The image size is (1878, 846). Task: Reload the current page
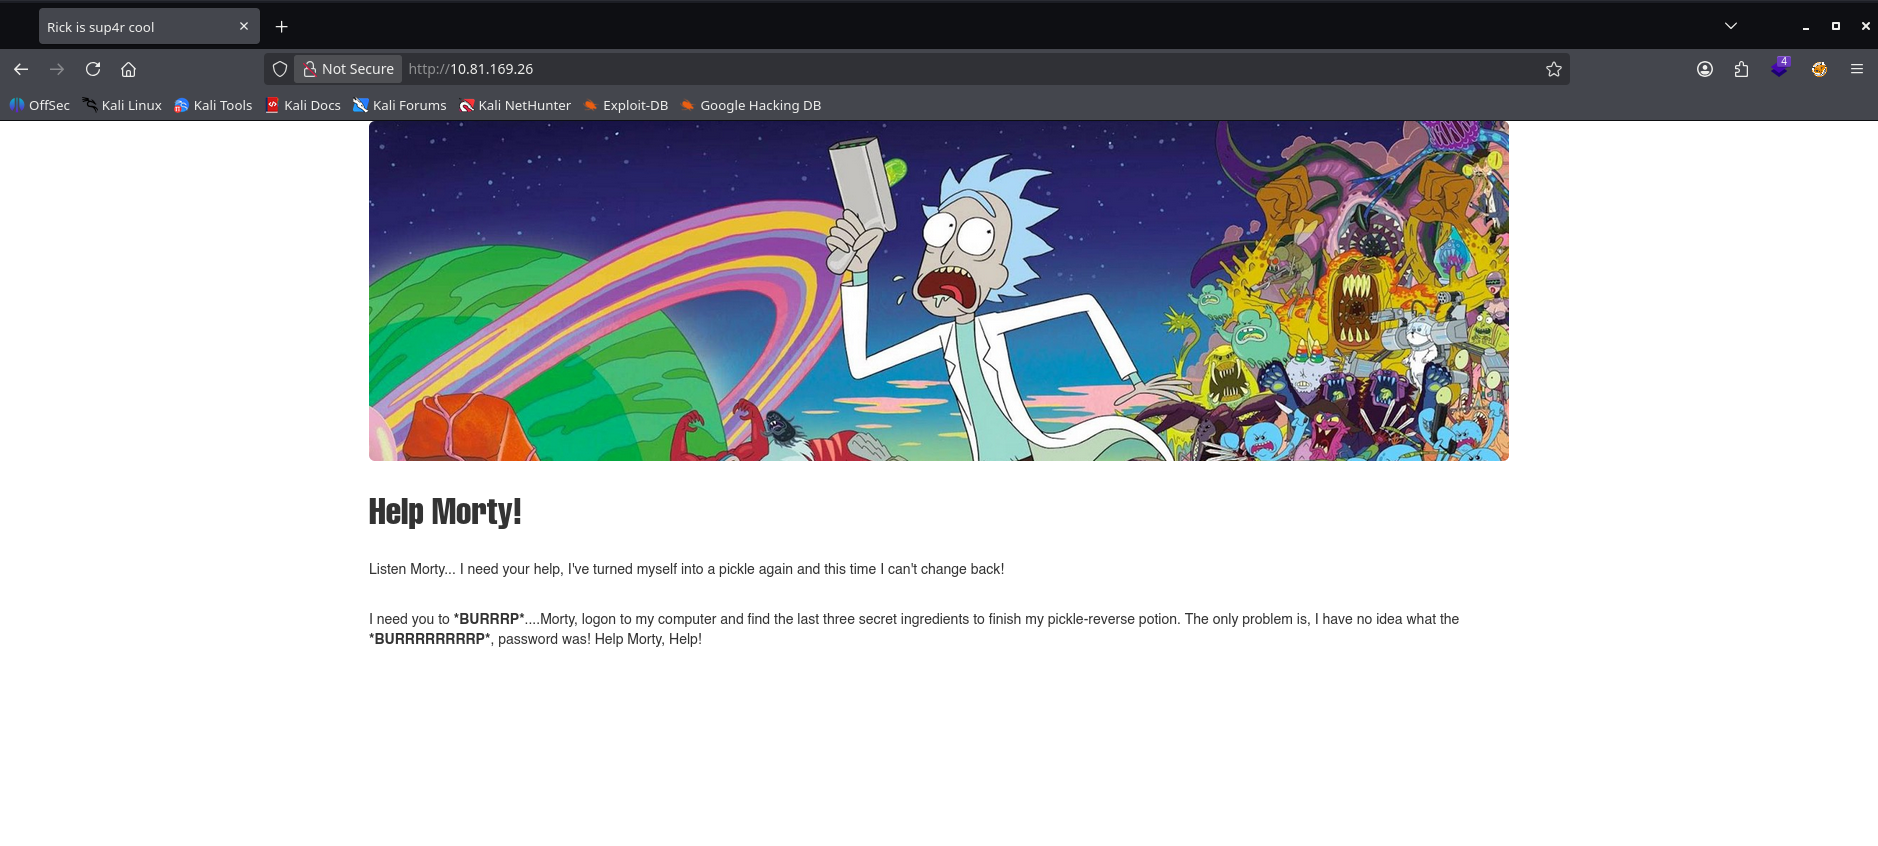pyautogui.click(x=93, y=69)
